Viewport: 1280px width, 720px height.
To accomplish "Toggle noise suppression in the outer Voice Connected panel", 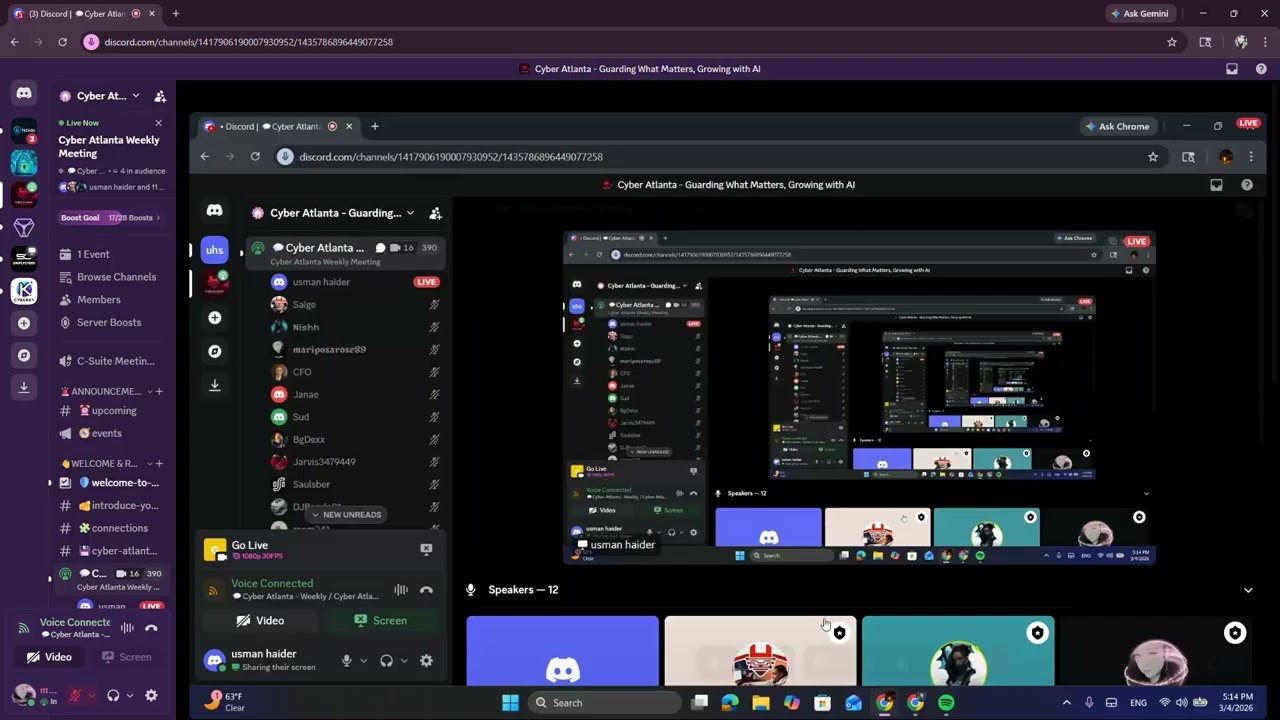I will (127, 628).
